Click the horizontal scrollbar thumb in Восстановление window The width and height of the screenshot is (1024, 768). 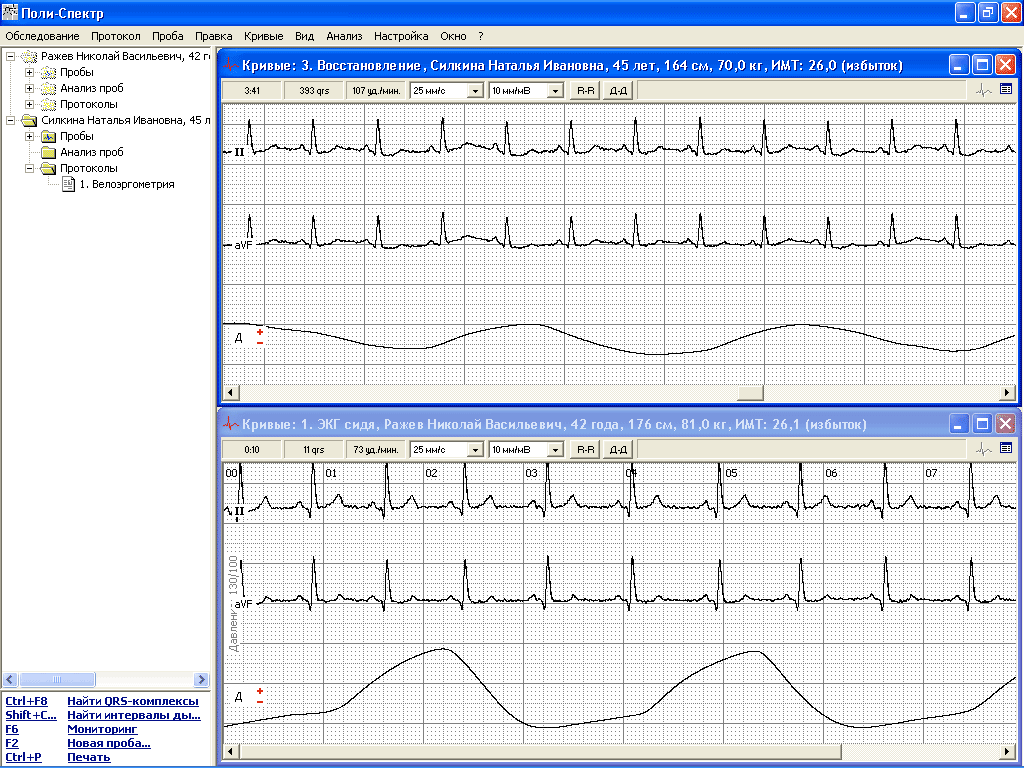click(750, 393)
